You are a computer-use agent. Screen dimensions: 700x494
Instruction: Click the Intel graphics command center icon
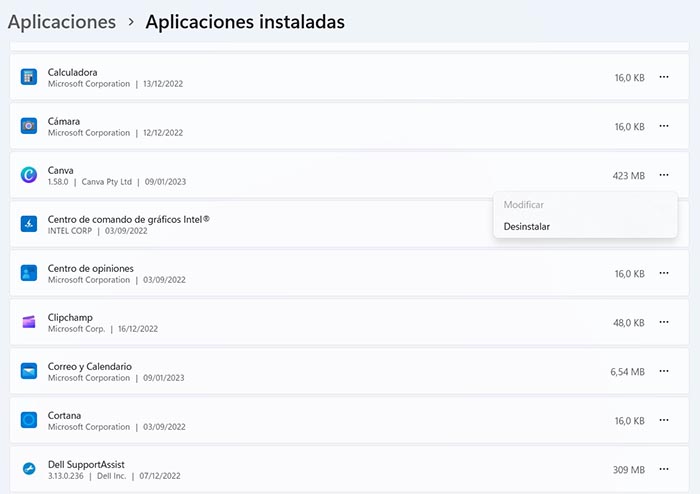pos(29,224)
